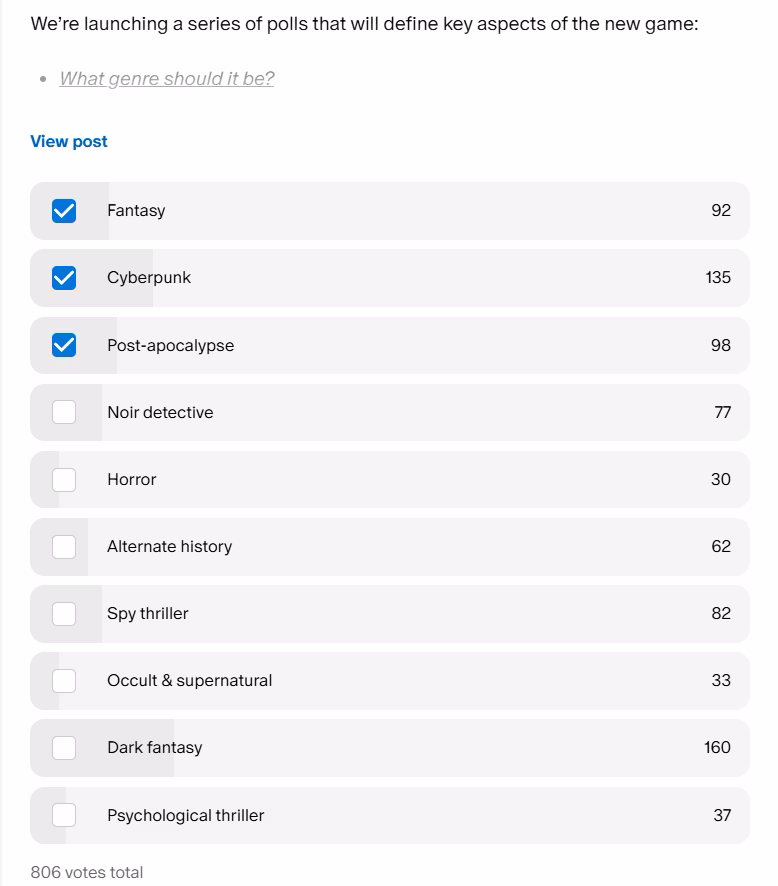Check the Occult & supernatural box

(64, 680)
